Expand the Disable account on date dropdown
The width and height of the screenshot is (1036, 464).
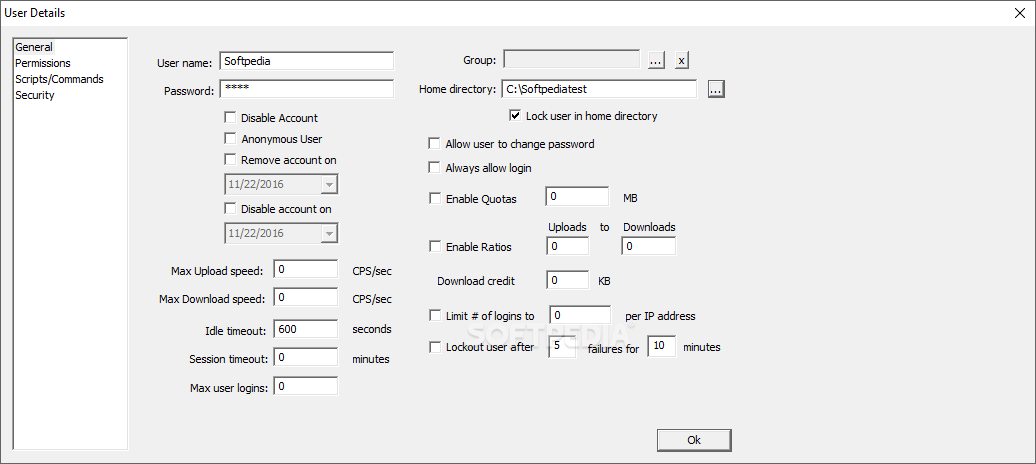click(329, 233)
